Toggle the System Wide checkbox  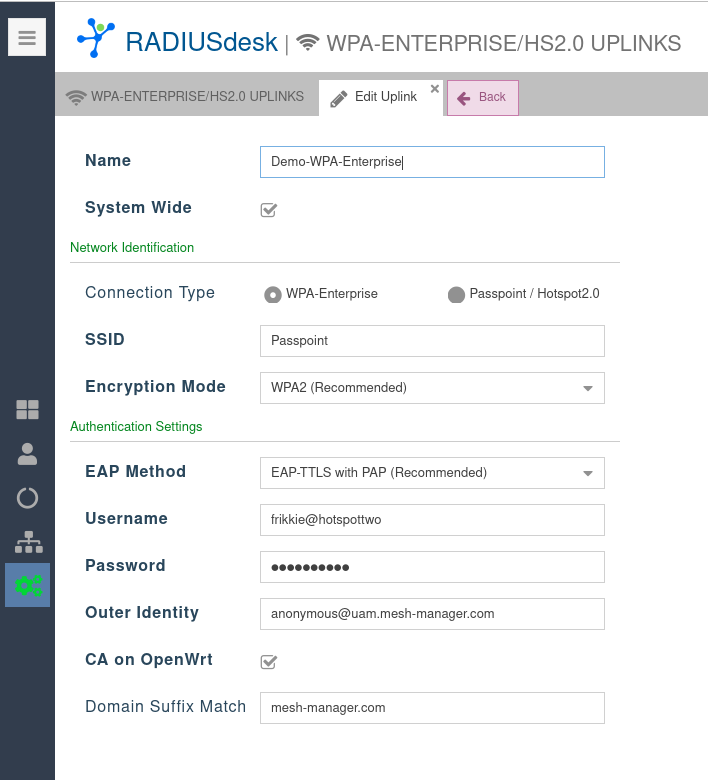coord(268,210)
